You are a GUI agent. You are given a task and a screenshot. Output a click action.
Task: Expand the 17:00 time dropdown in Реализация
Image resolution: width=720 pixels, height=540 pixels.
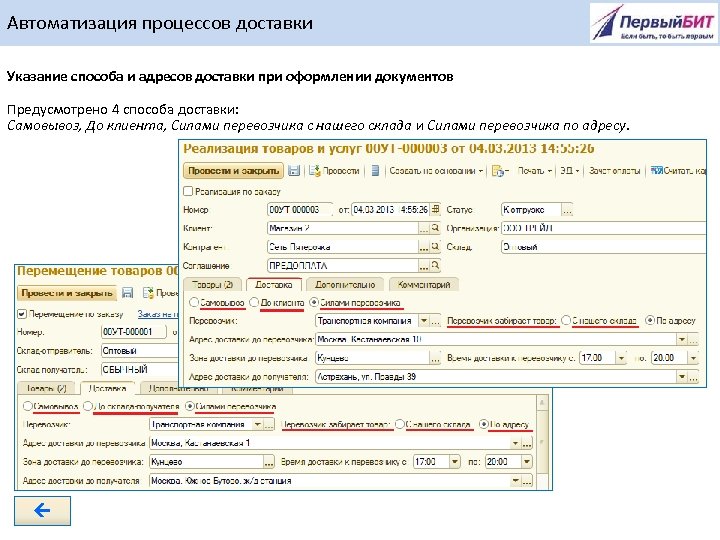tap(621, 358)
